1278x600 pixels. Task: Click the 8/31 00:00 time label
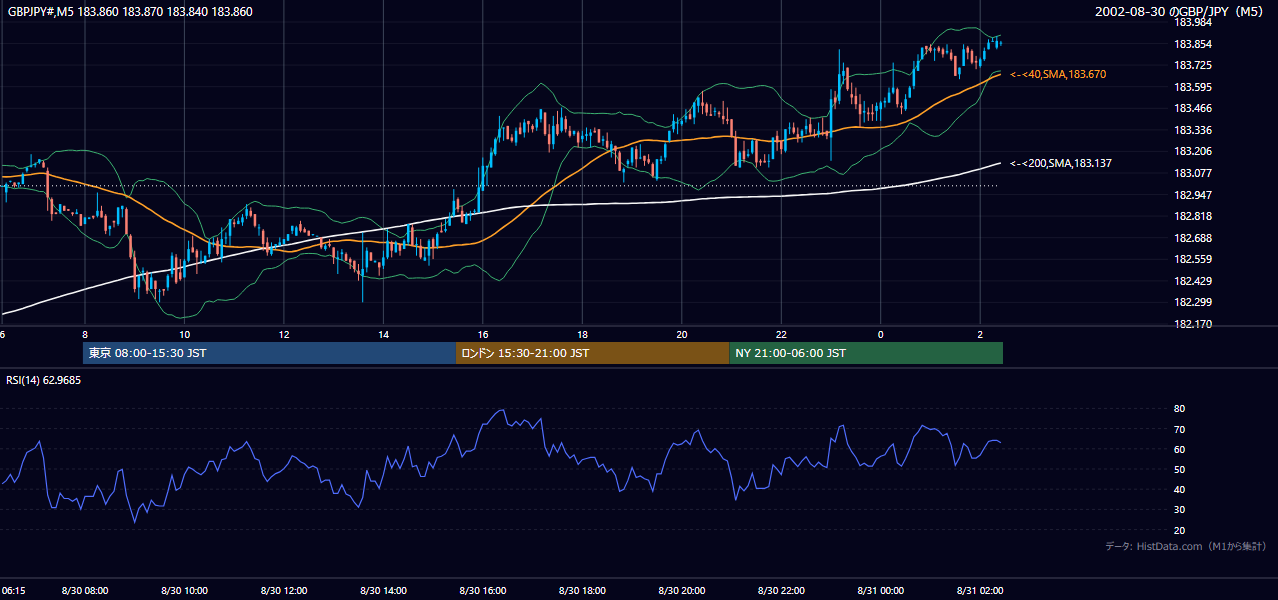881,590
